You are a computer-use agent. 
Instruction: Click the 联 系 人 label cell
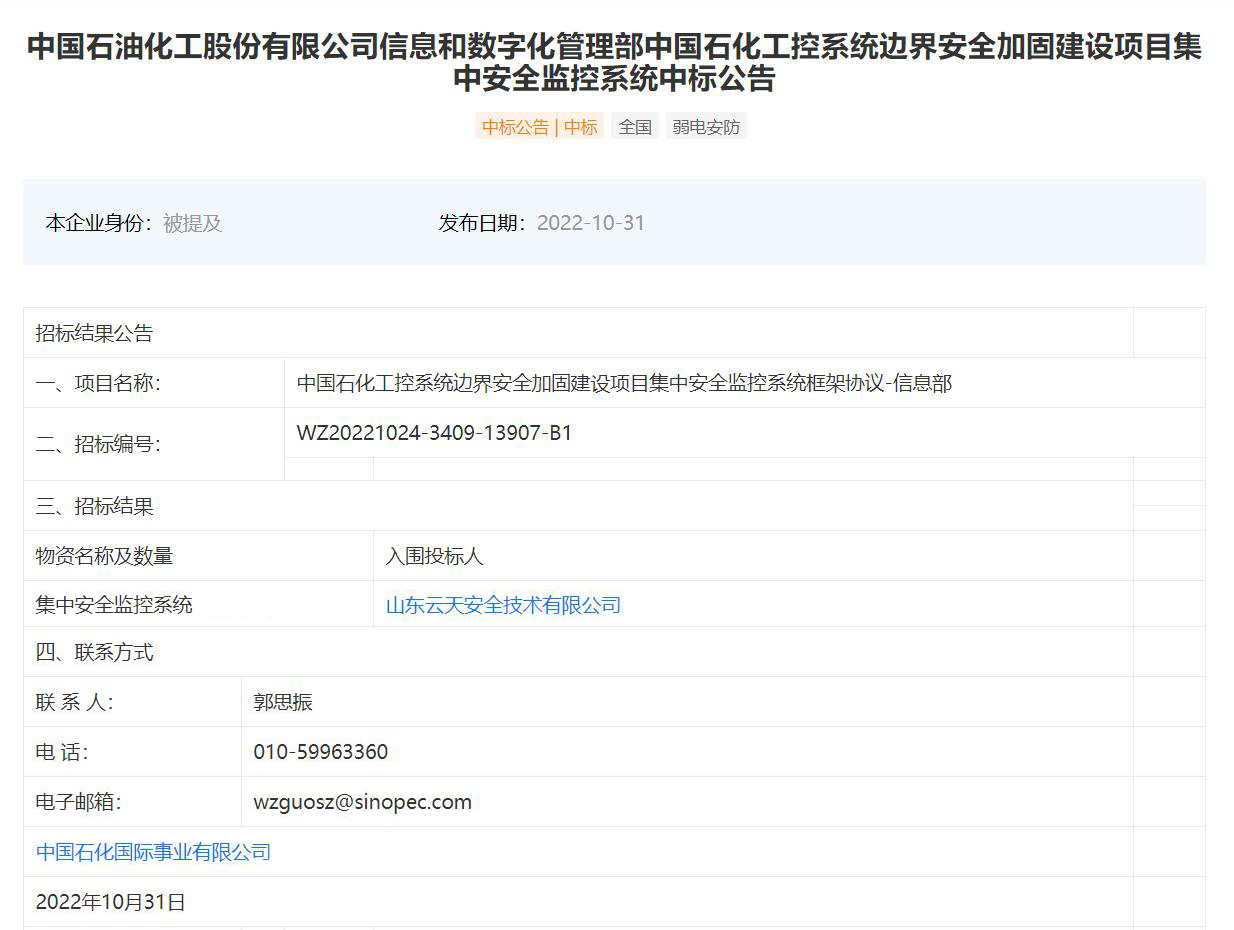(132, 702)
